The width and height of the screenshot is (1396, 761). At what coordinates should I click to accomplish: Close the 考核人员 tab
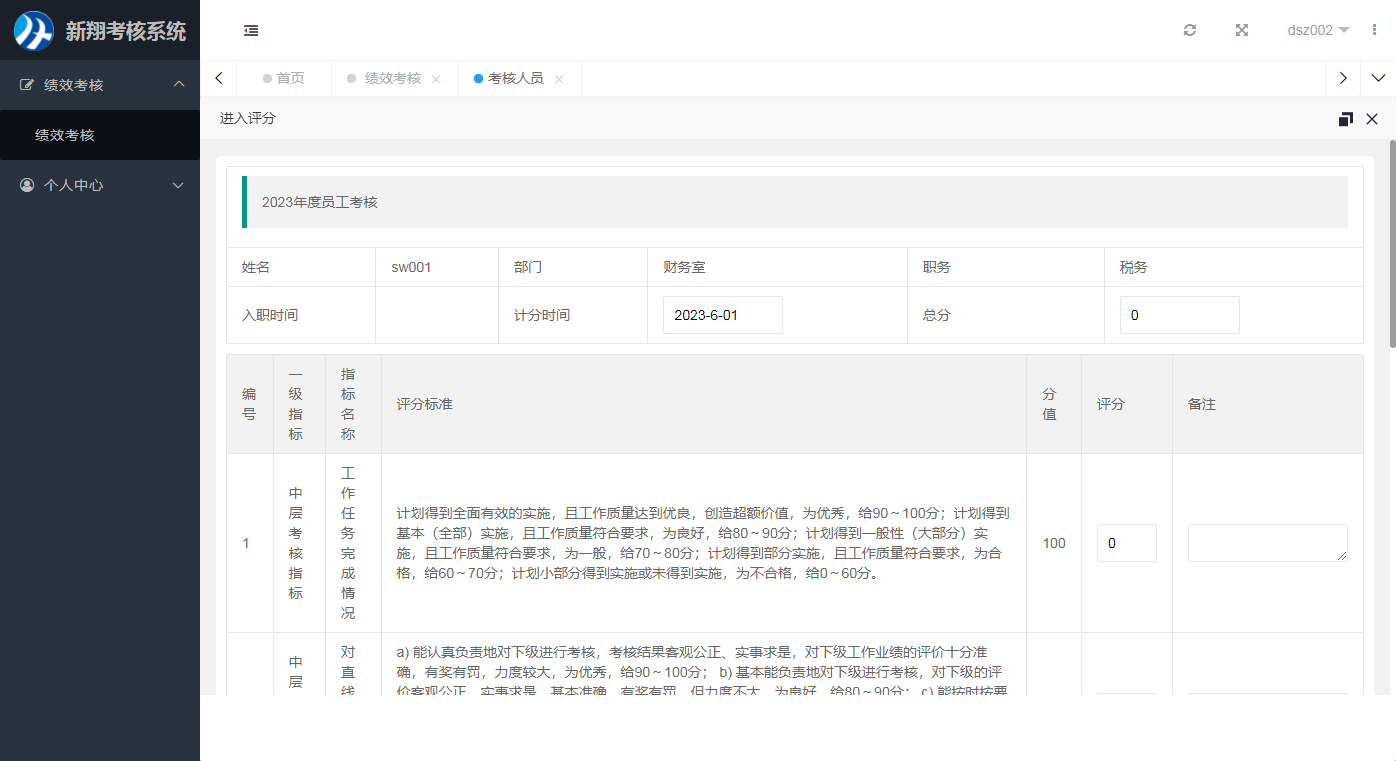point(559,79)
